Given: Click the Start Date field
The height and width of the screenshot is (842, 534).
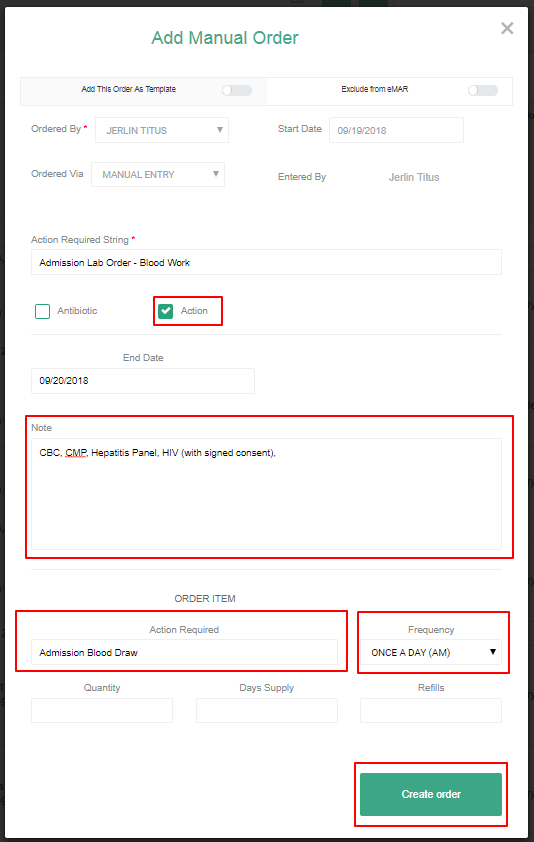Looking at the screenshot, I should click(x=396, y=130).
